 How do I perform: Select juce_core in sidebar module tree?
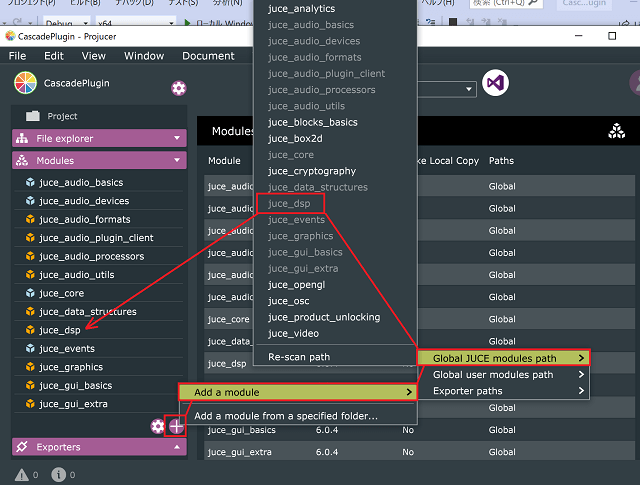coord(62,293)
